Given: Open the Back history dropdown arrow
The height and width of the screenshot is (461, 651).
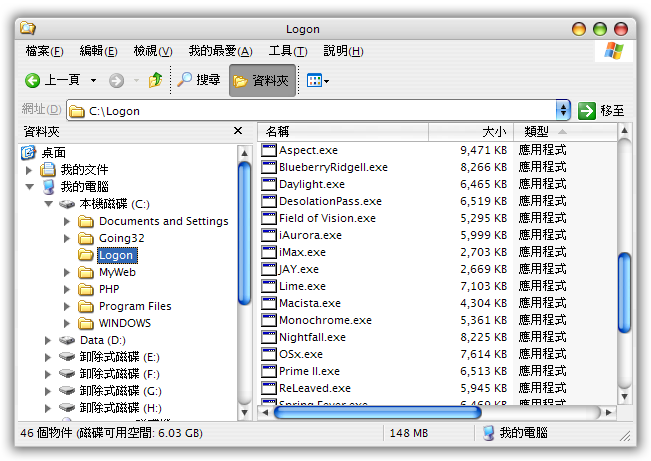Looking at the screenshot, I should tap(94, 80).
